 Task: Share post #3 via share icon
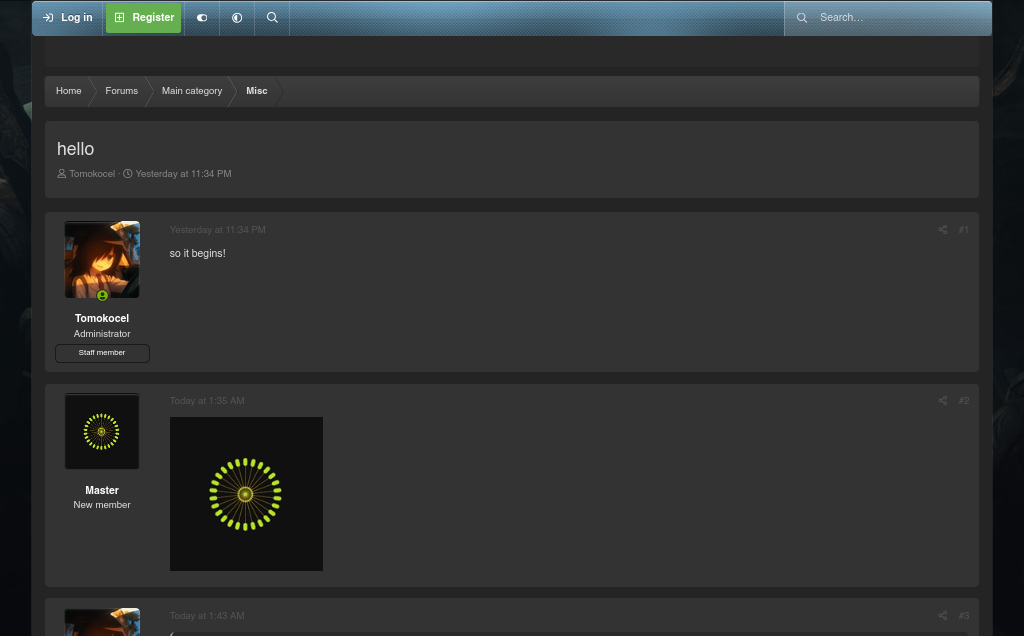coord(942,616)
